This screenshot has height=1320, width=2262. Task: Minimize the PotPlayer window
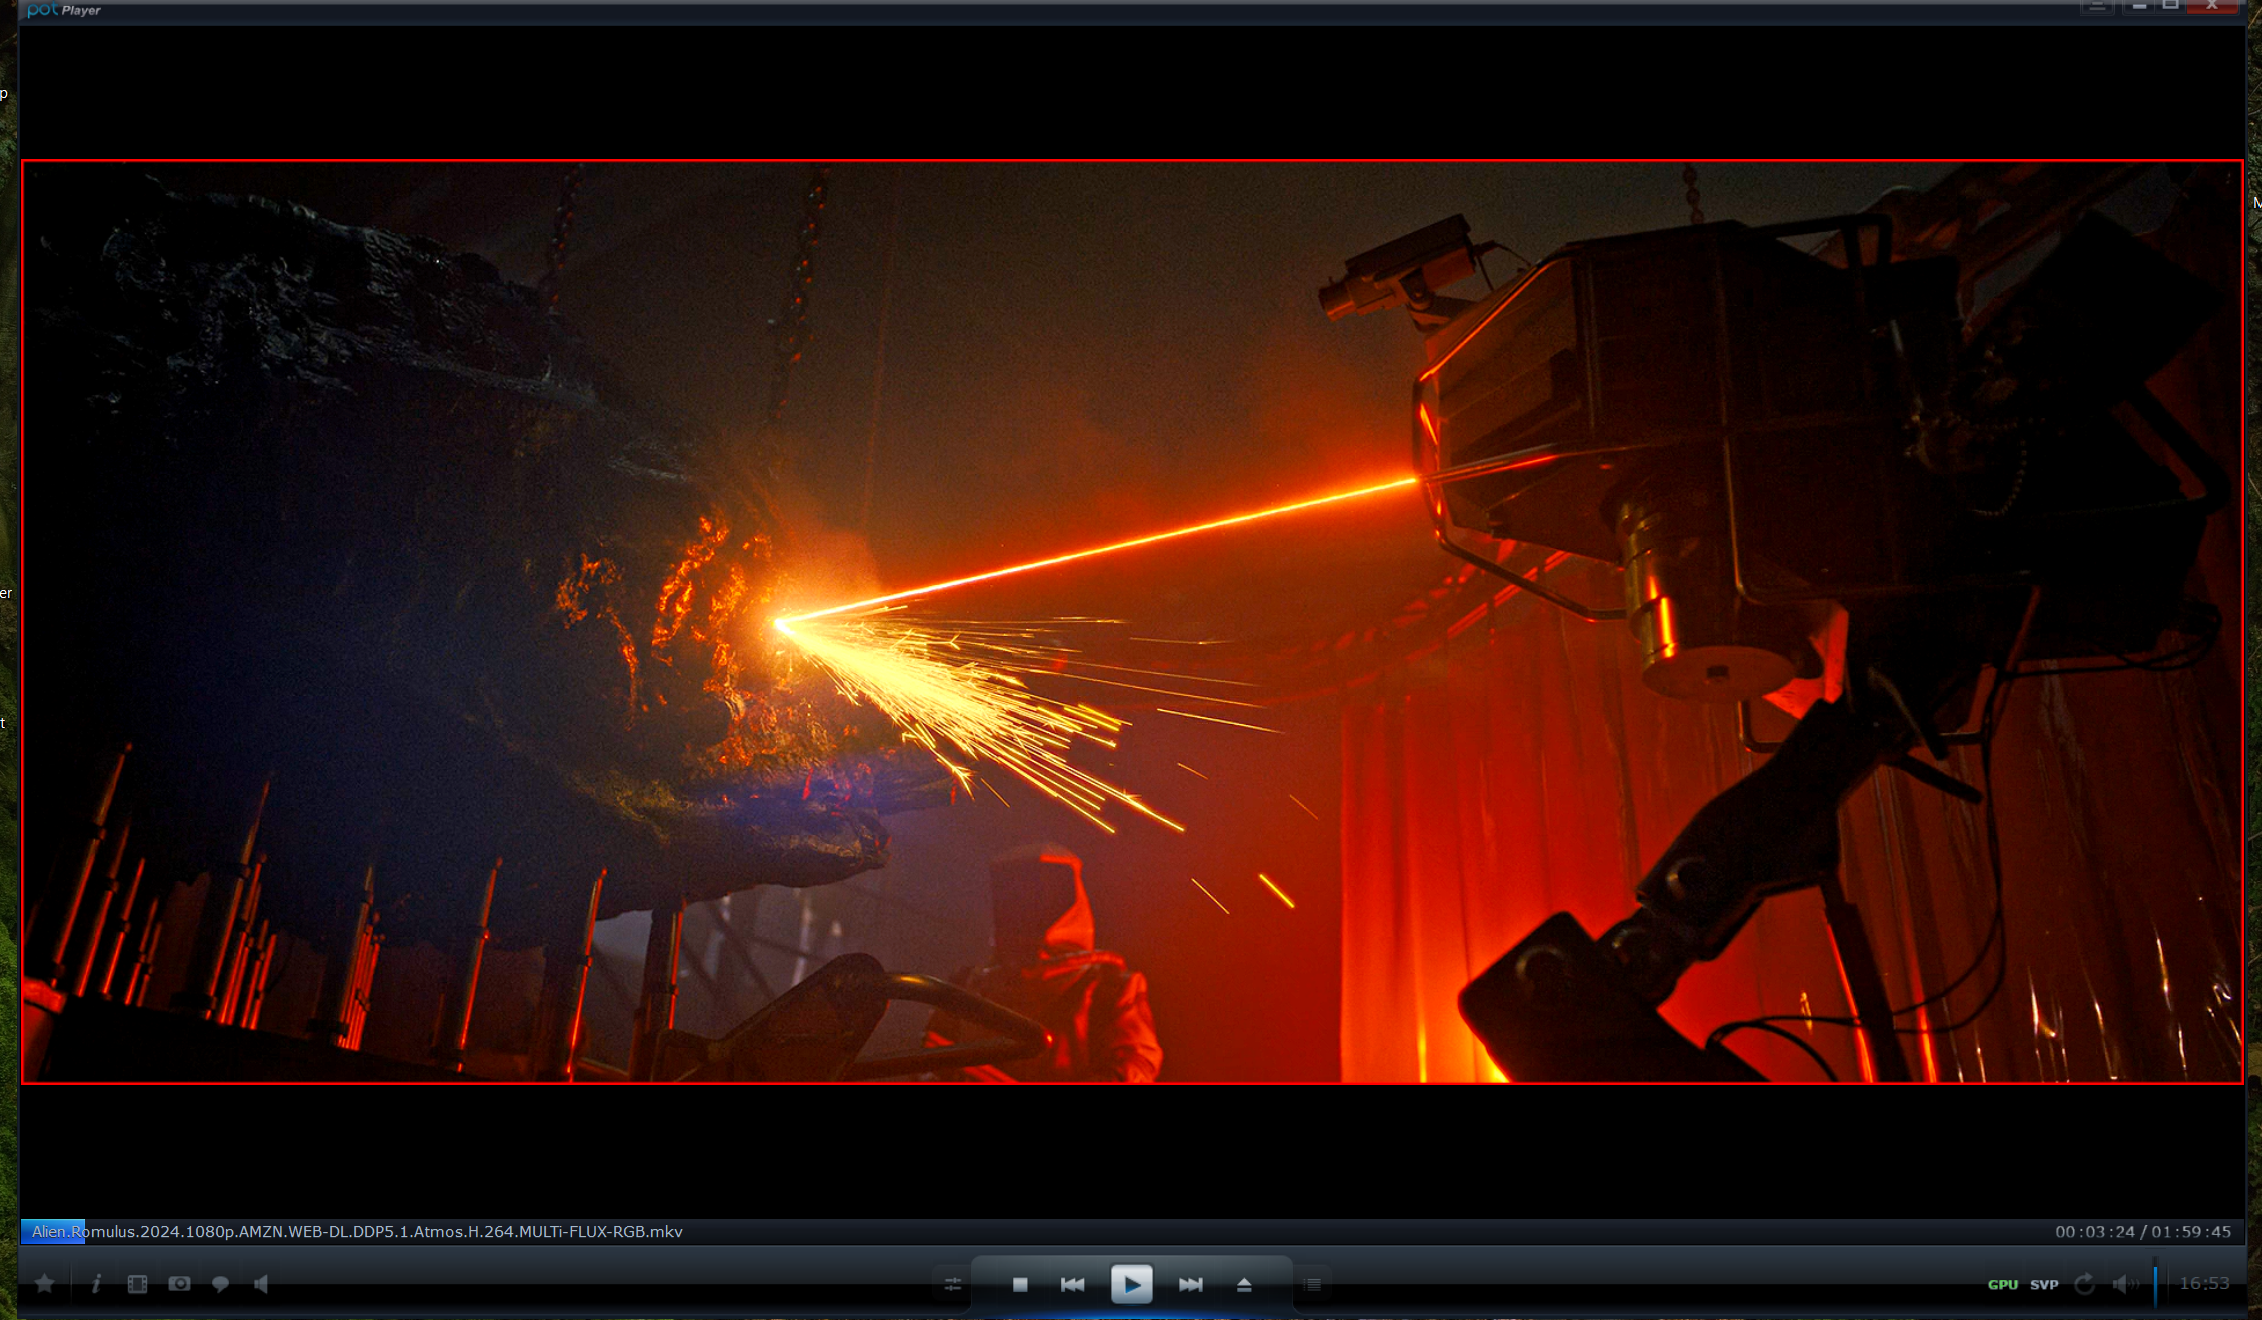tap(2139, 7)
